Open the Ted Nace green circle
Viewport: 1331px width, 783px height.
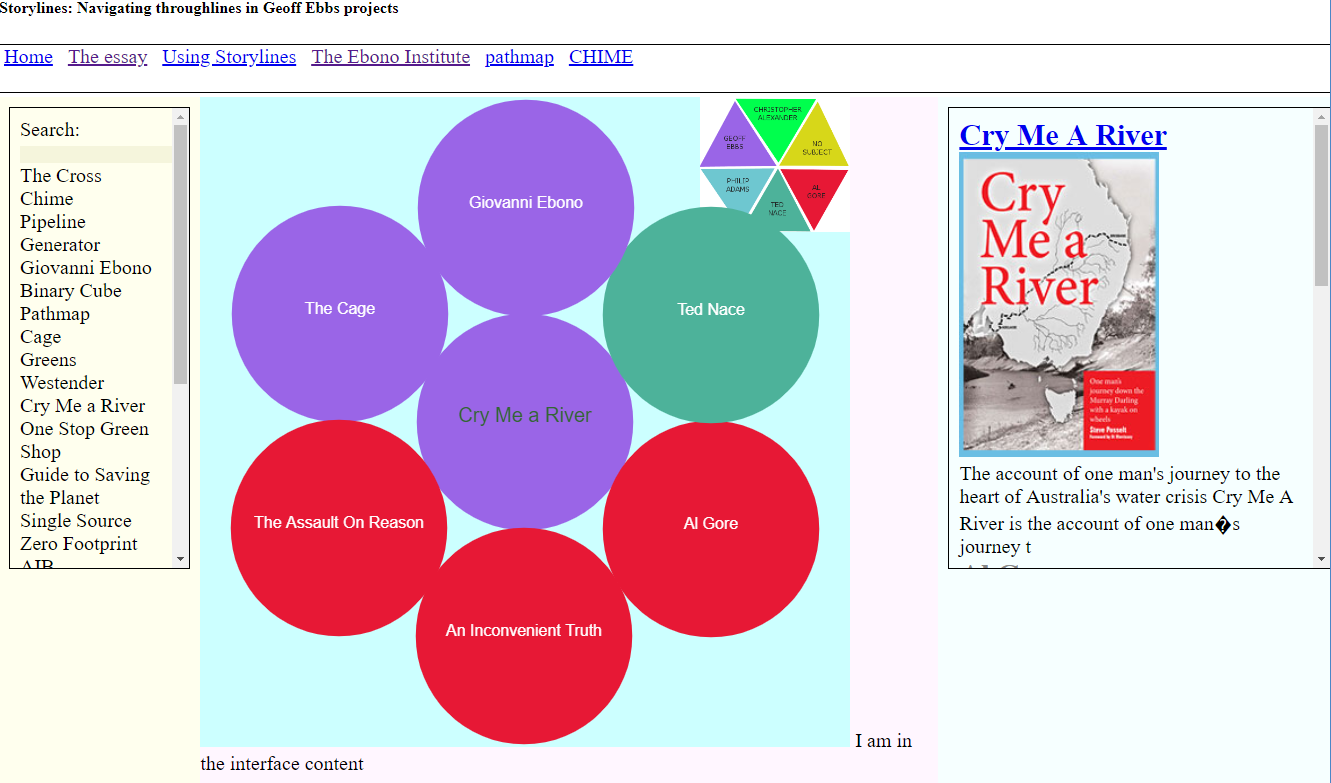tap(711, 310)
